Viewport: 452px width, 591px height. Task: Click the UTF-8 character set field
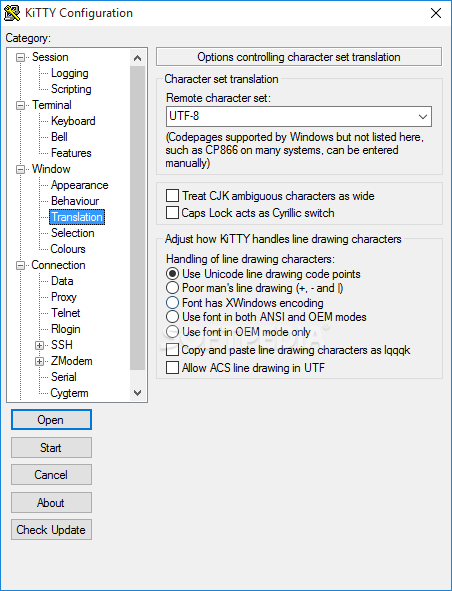pos(299,116)
